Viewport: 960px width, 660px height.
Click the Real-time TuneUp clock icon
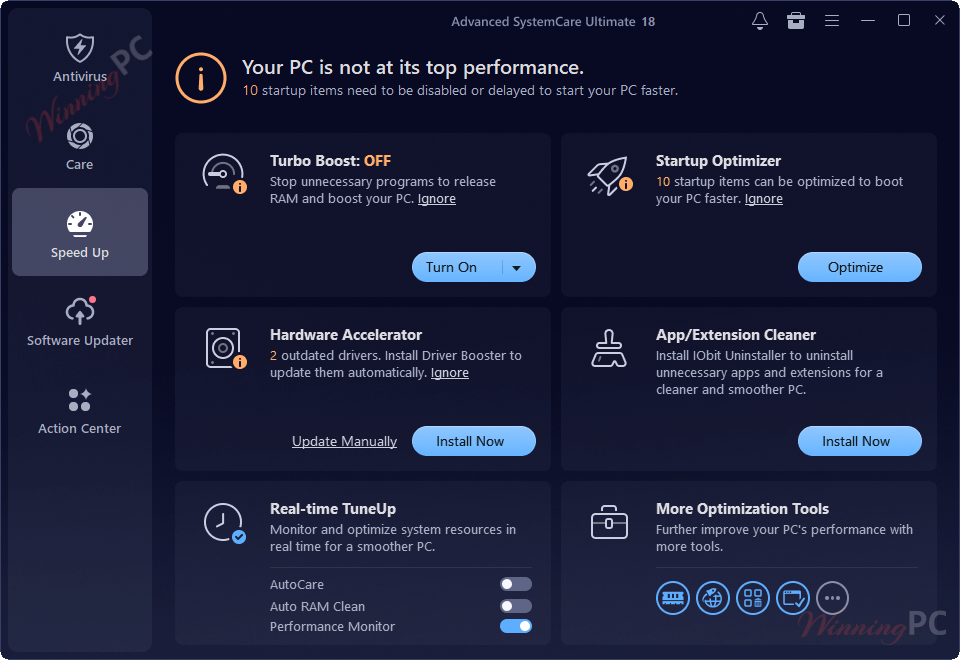(x=224, y=523)
